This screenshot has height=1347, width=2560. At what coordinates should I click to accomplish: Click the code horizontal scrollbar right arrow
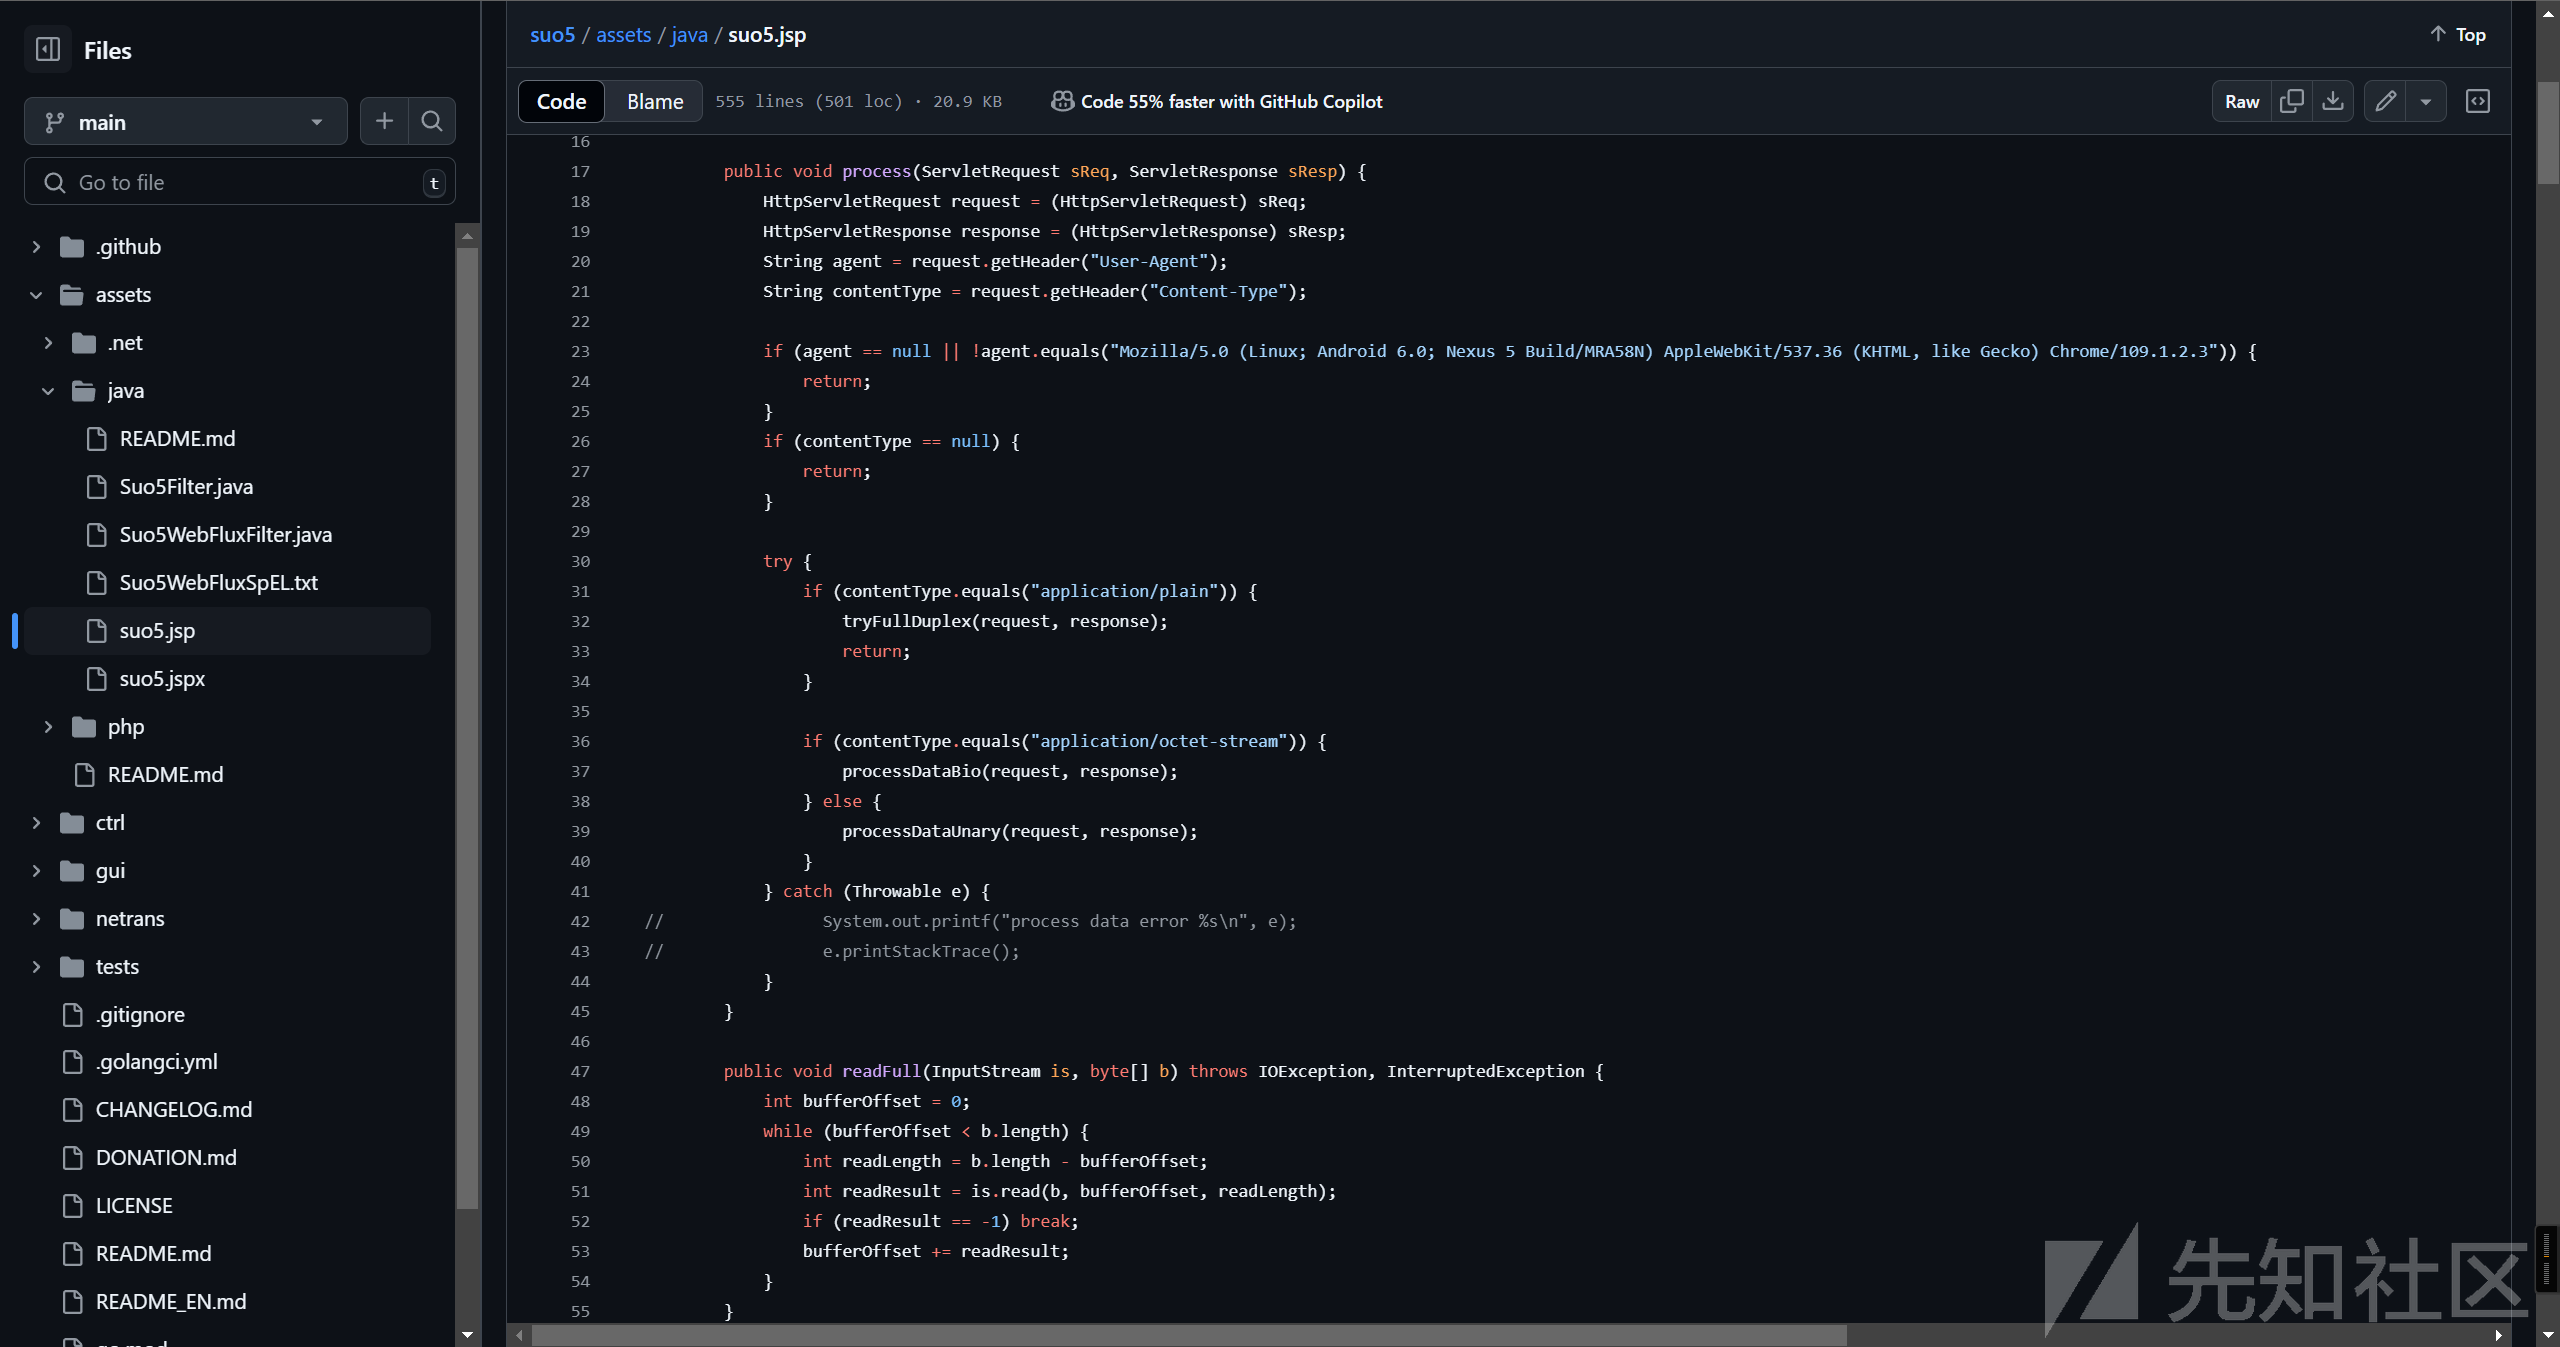pos(2498,1335)
